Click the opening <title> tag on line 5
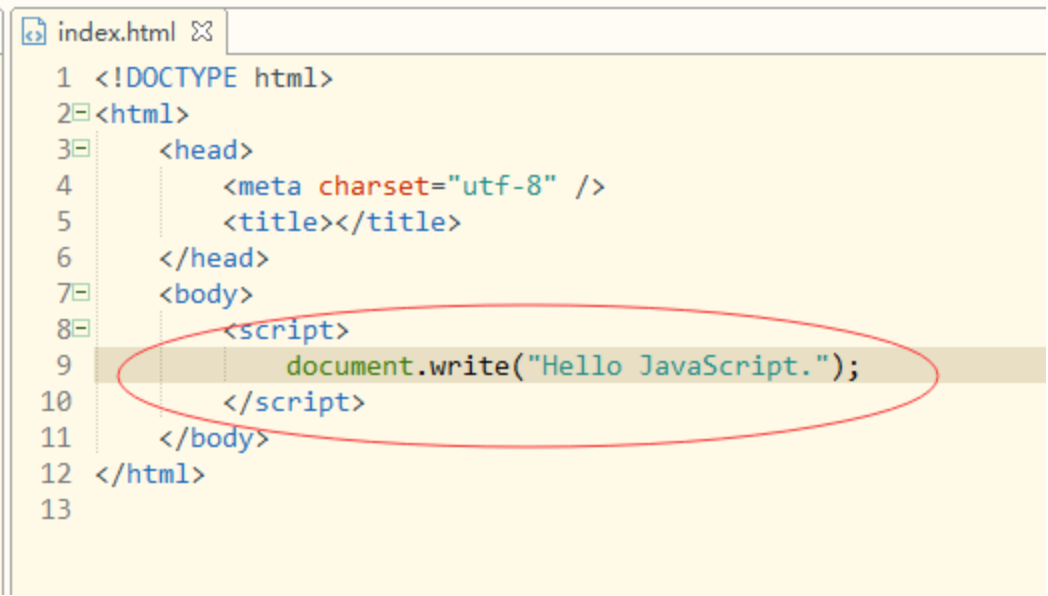1048x596 pixels. [x=278, y=222]
